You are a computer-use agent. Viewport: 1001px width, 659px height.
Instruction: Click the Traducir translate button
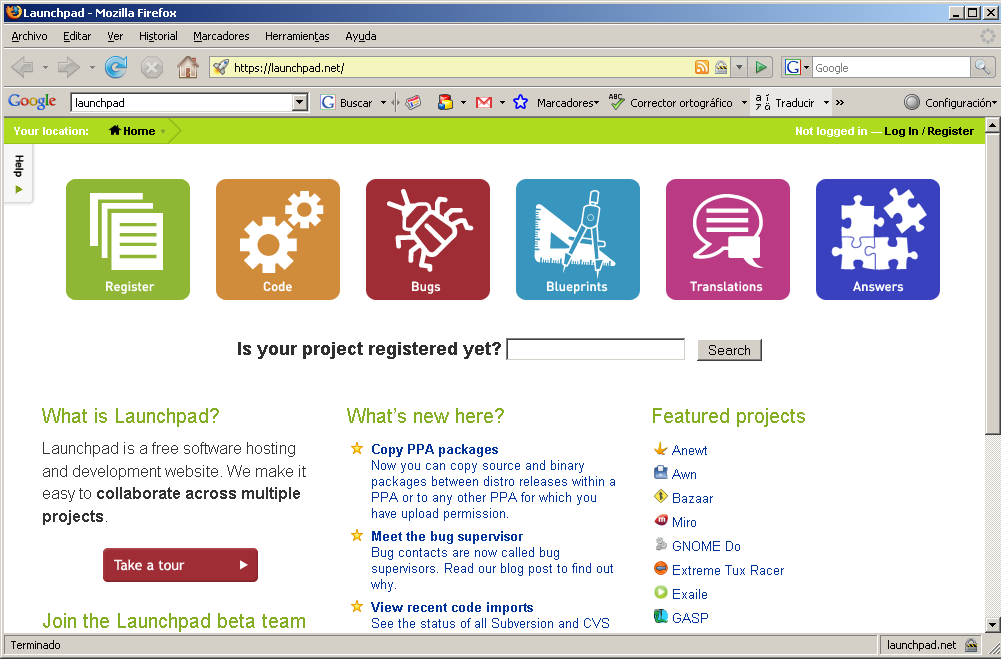(x=785, y=103)
